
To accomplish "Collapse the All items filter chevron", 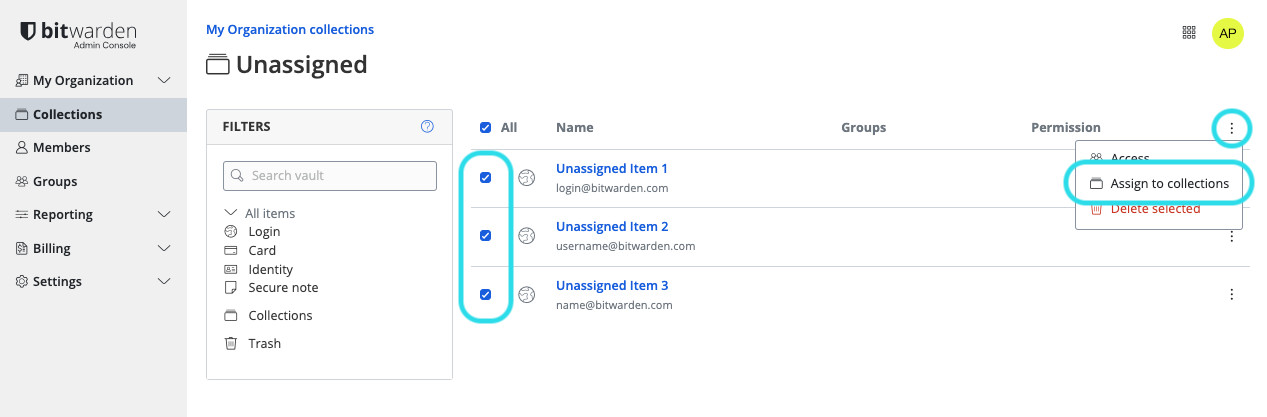I will [x=230, y=213].
